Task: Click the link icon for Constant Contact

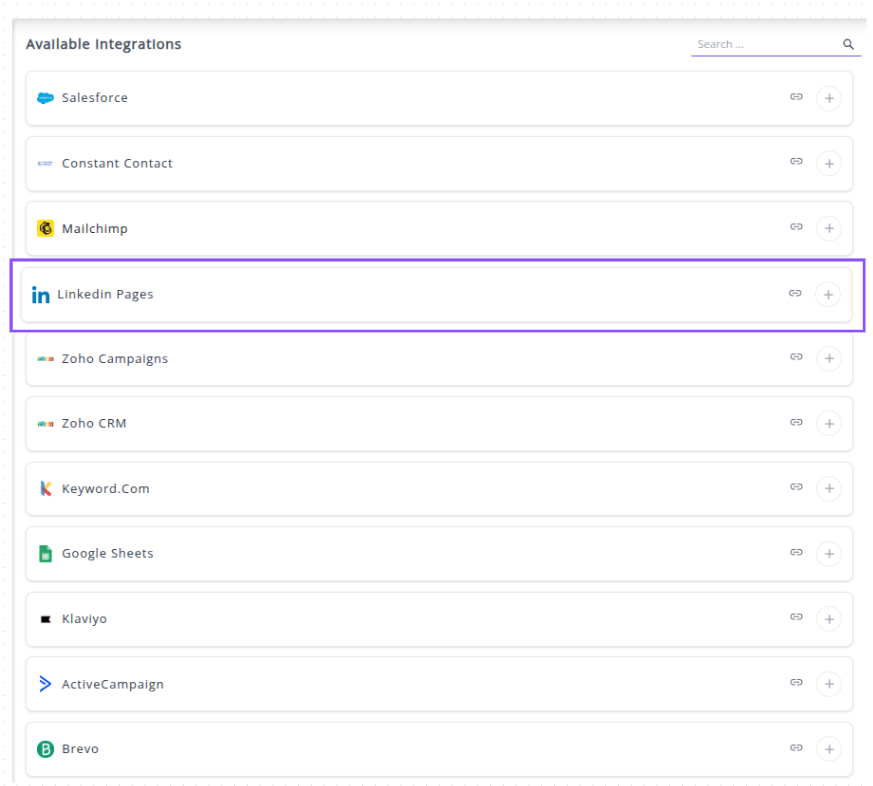Action: pos(796,162)
